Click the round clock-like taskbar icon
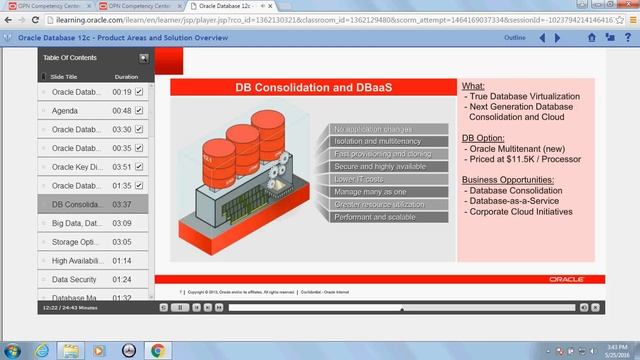This screenshot has width=640, height=360. (x=129, y=351)
